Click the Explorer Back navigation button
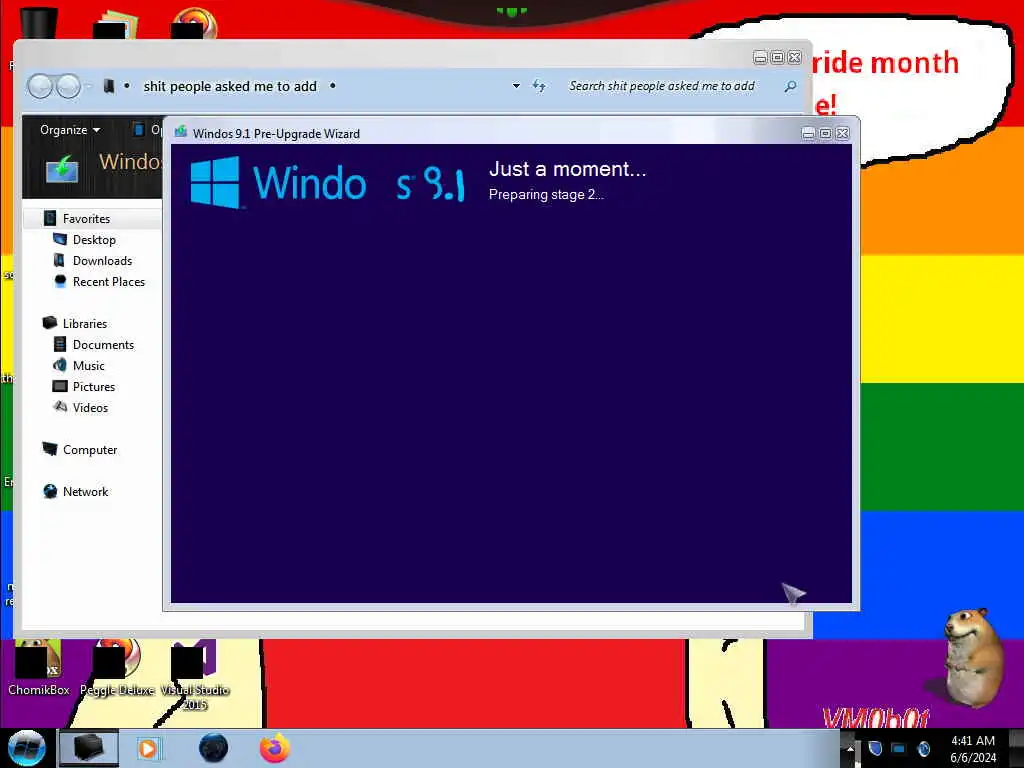 (40, 86)
